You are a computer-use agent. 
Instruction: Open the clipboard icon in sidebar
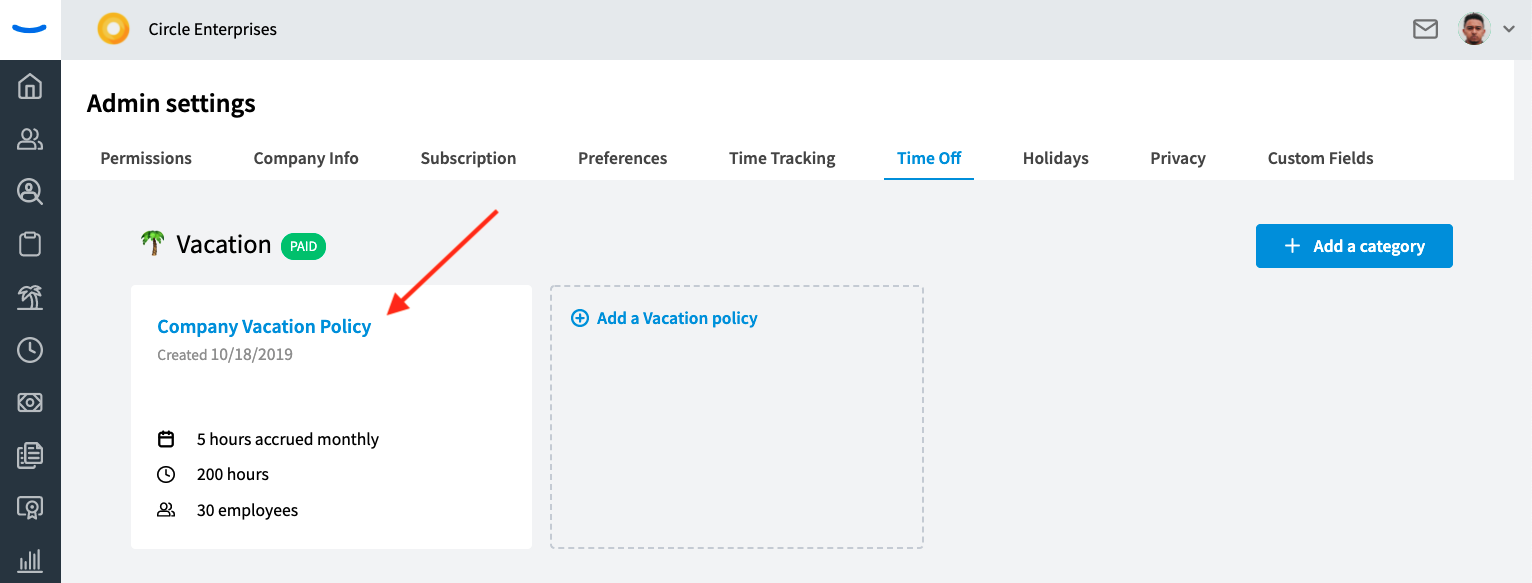point(30,244)
